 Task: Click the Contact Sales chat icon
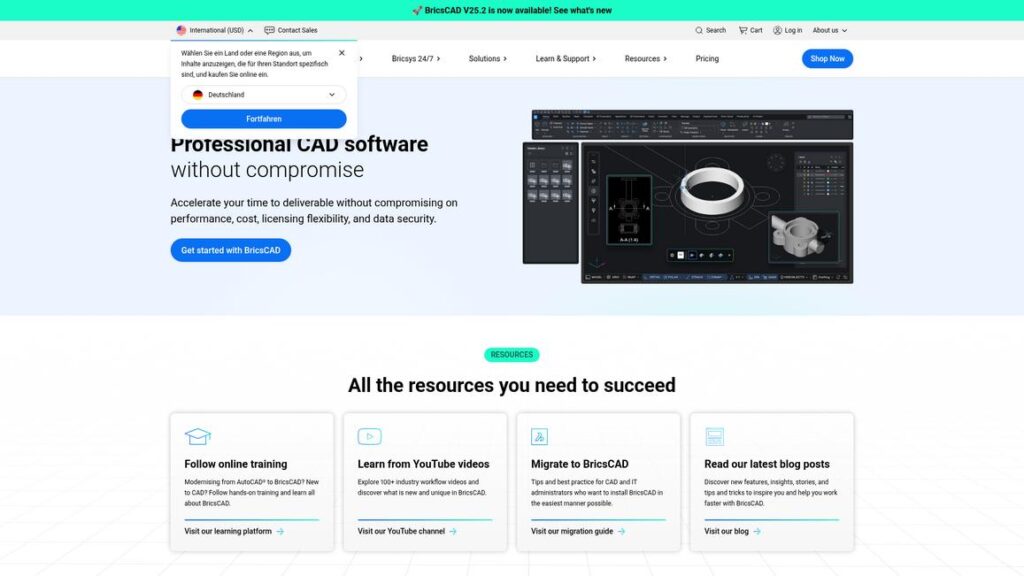(x=269, y=30)
